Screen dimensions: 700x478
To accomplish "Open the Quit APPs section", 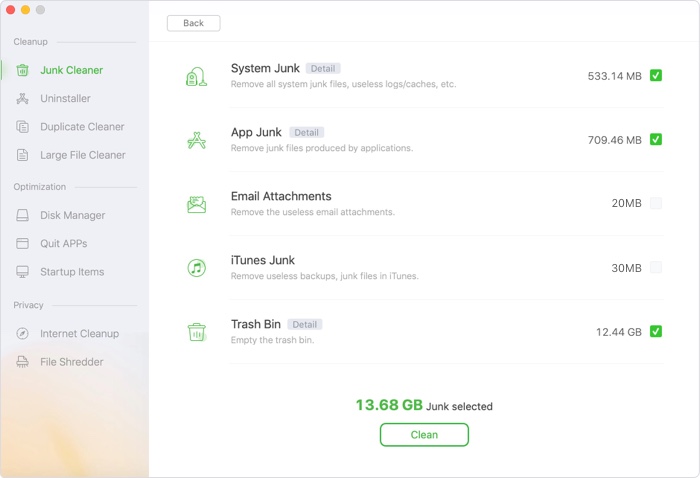I will (63, 243).
